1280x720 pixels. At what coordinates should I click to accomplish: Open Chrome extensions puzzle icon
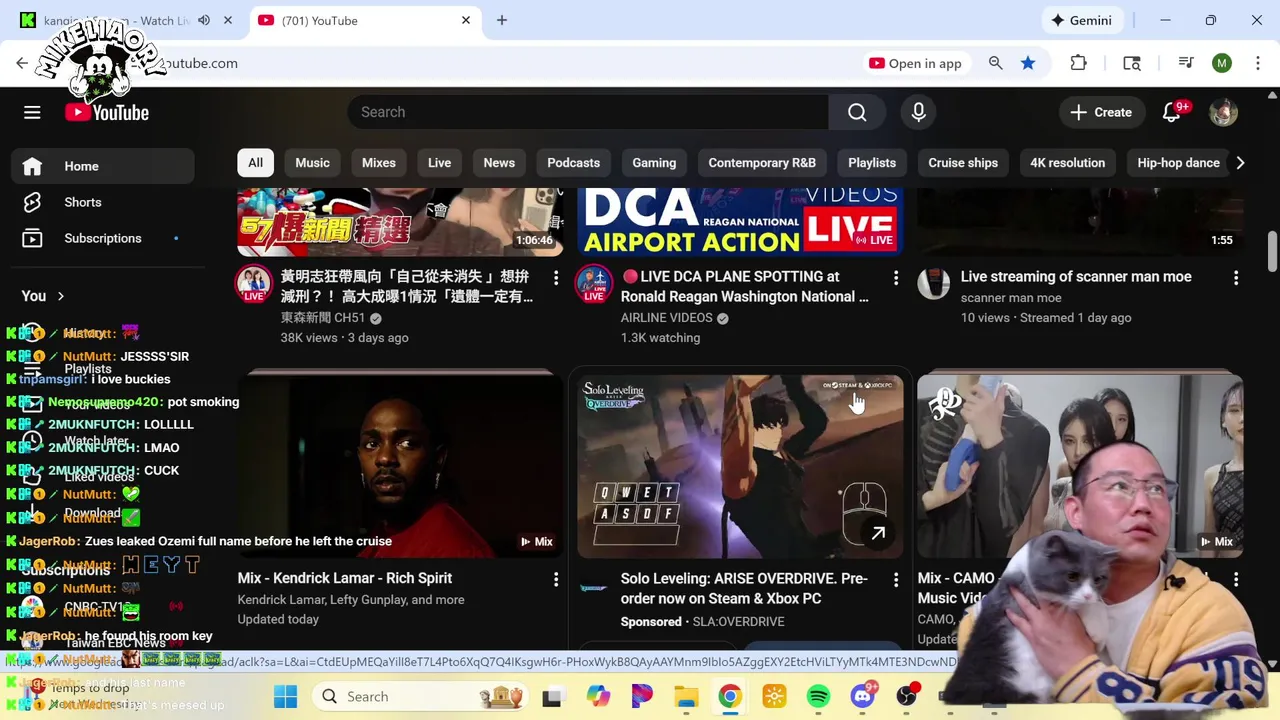click(1078, 63)
